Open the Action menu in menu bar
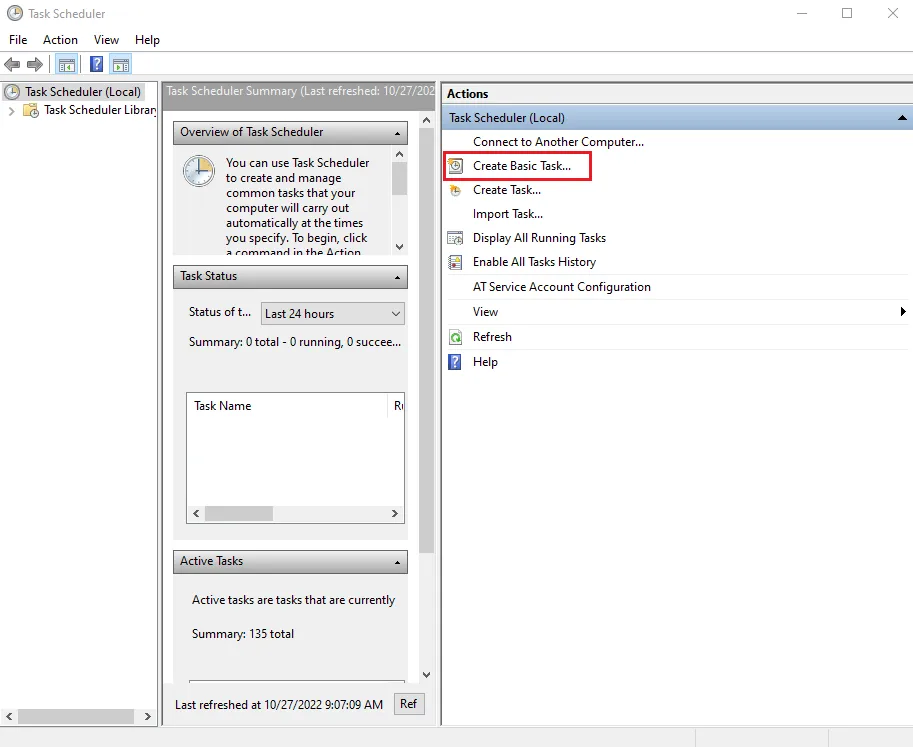Image resolution: width=913 pixels, height=747 pixels. click(x=60, y=40)
